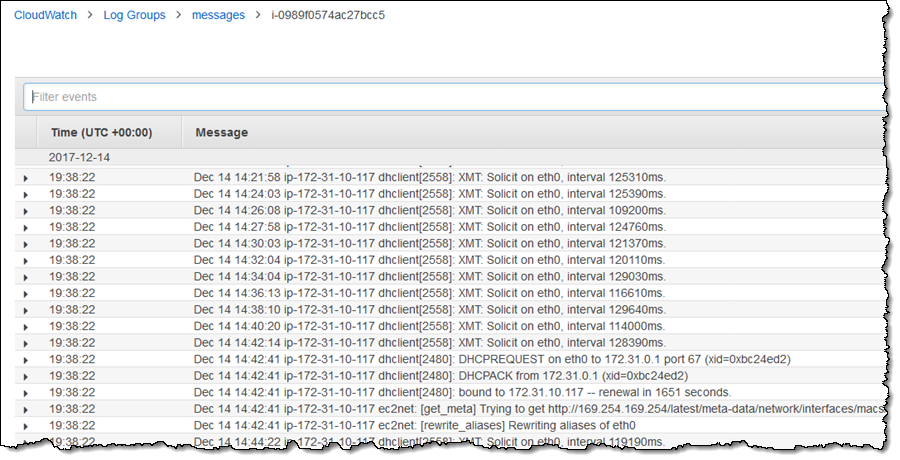Click into the Filter events field
This screenshot has width=900, height=460.
(450, 97)
